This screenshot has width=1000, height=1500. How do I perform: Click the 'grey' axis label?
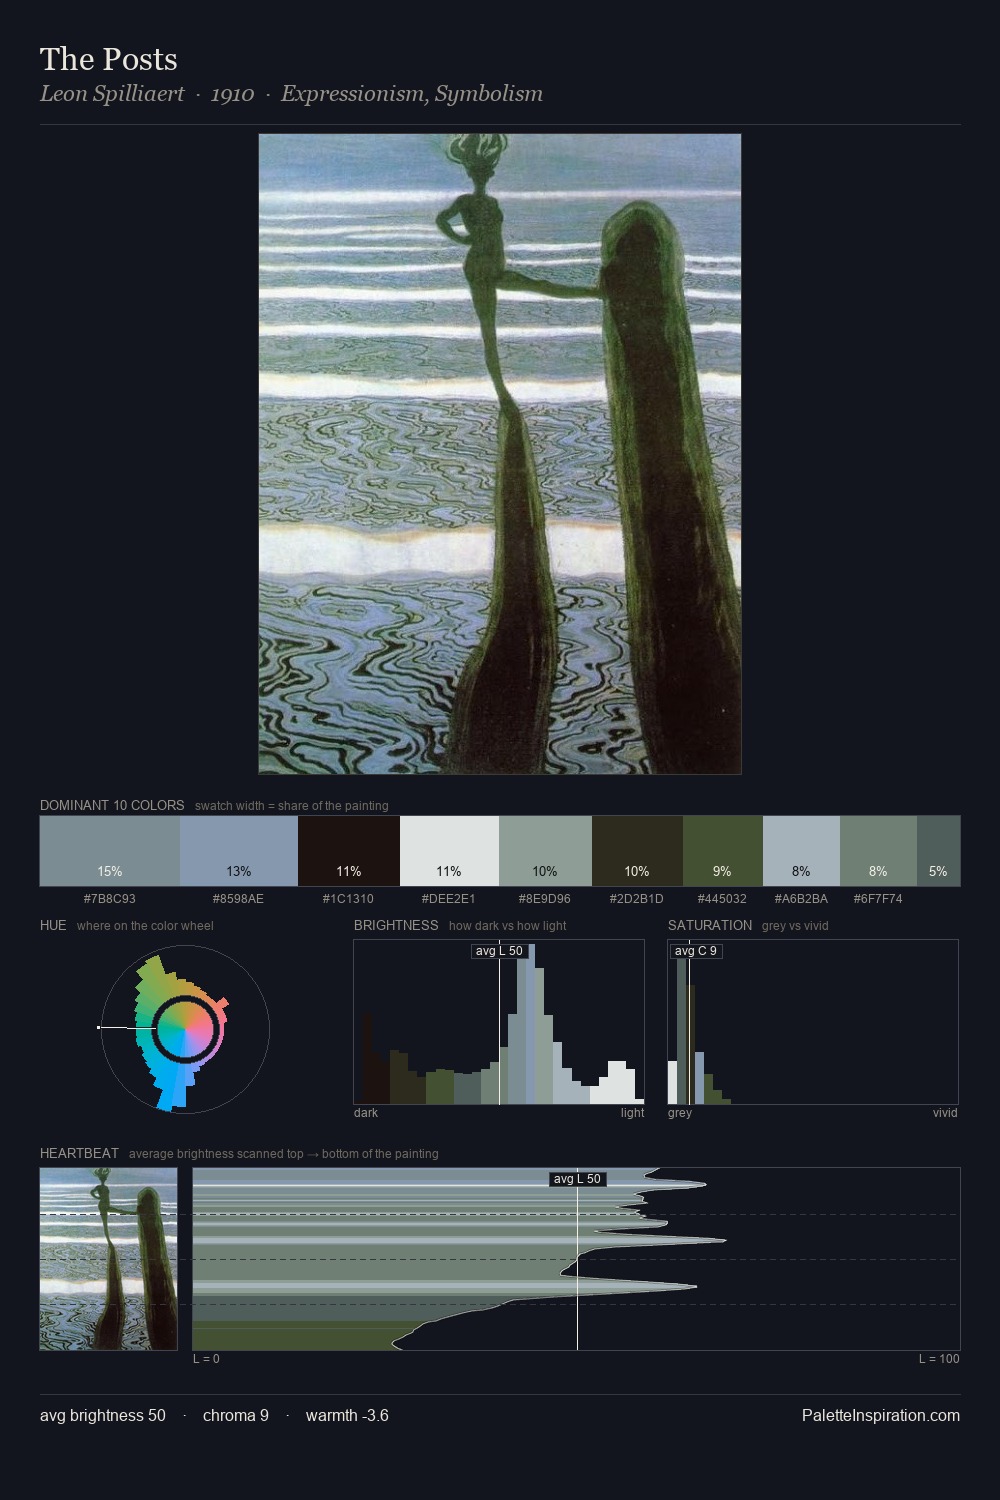point(680,1113)
